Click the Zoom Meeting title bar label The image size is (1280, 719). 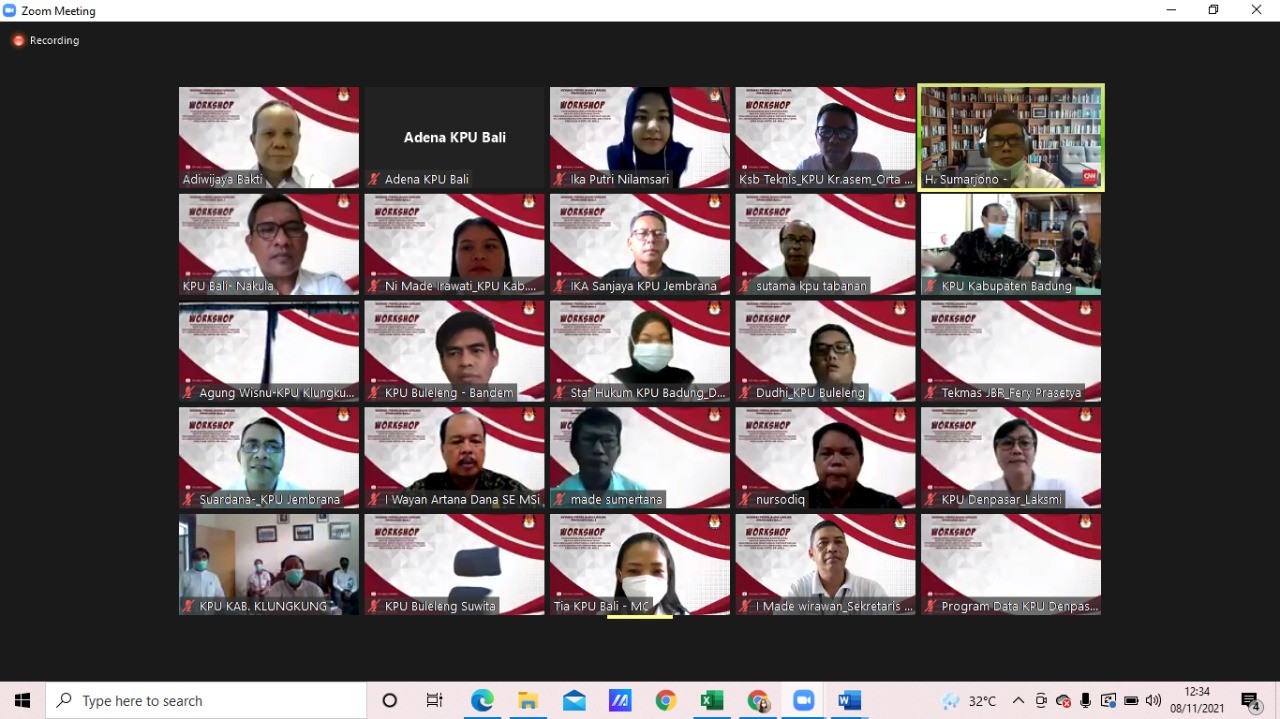pos(58,11)
